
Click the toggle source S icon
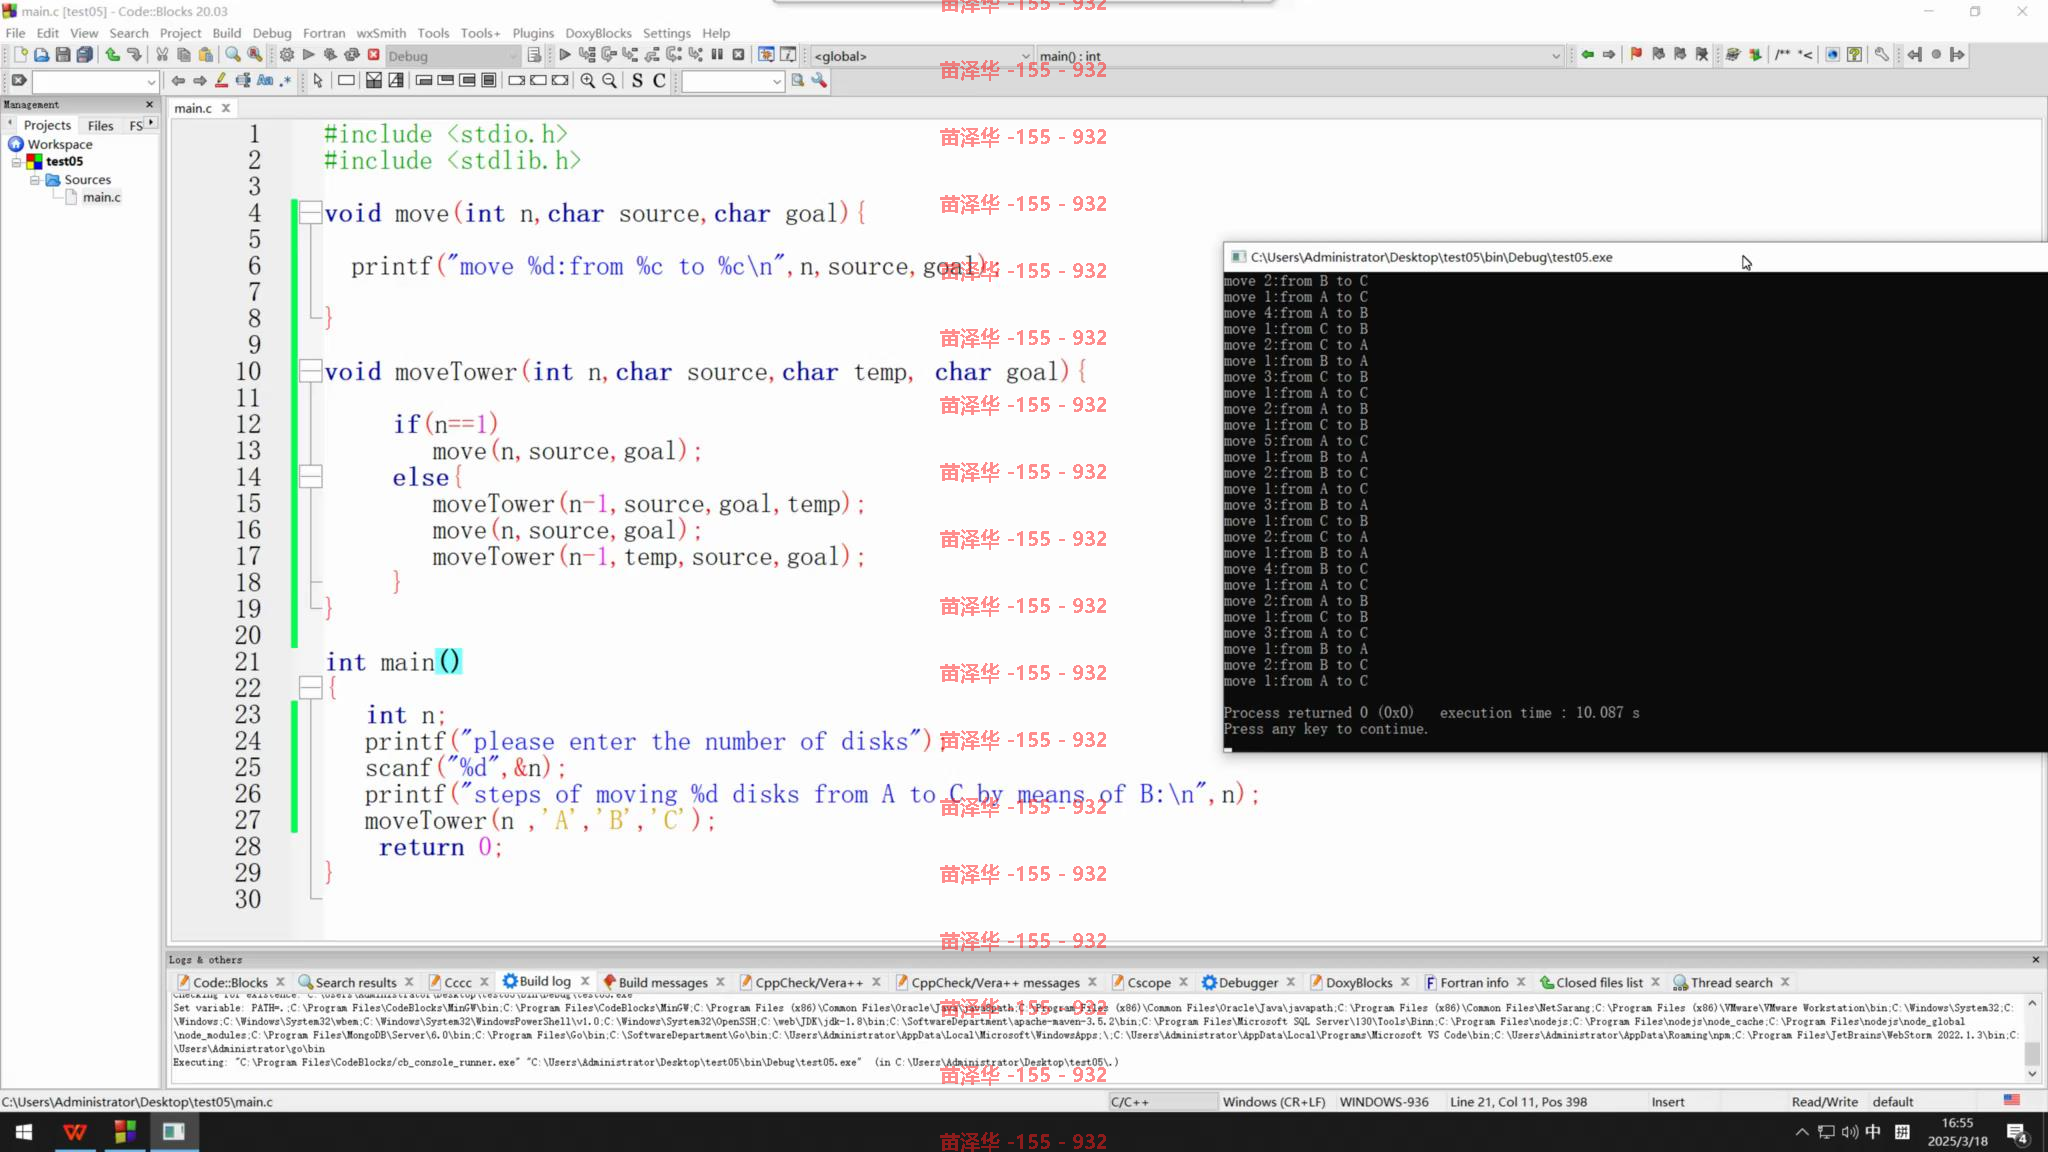pyautogui.click(x=637, y=81)
